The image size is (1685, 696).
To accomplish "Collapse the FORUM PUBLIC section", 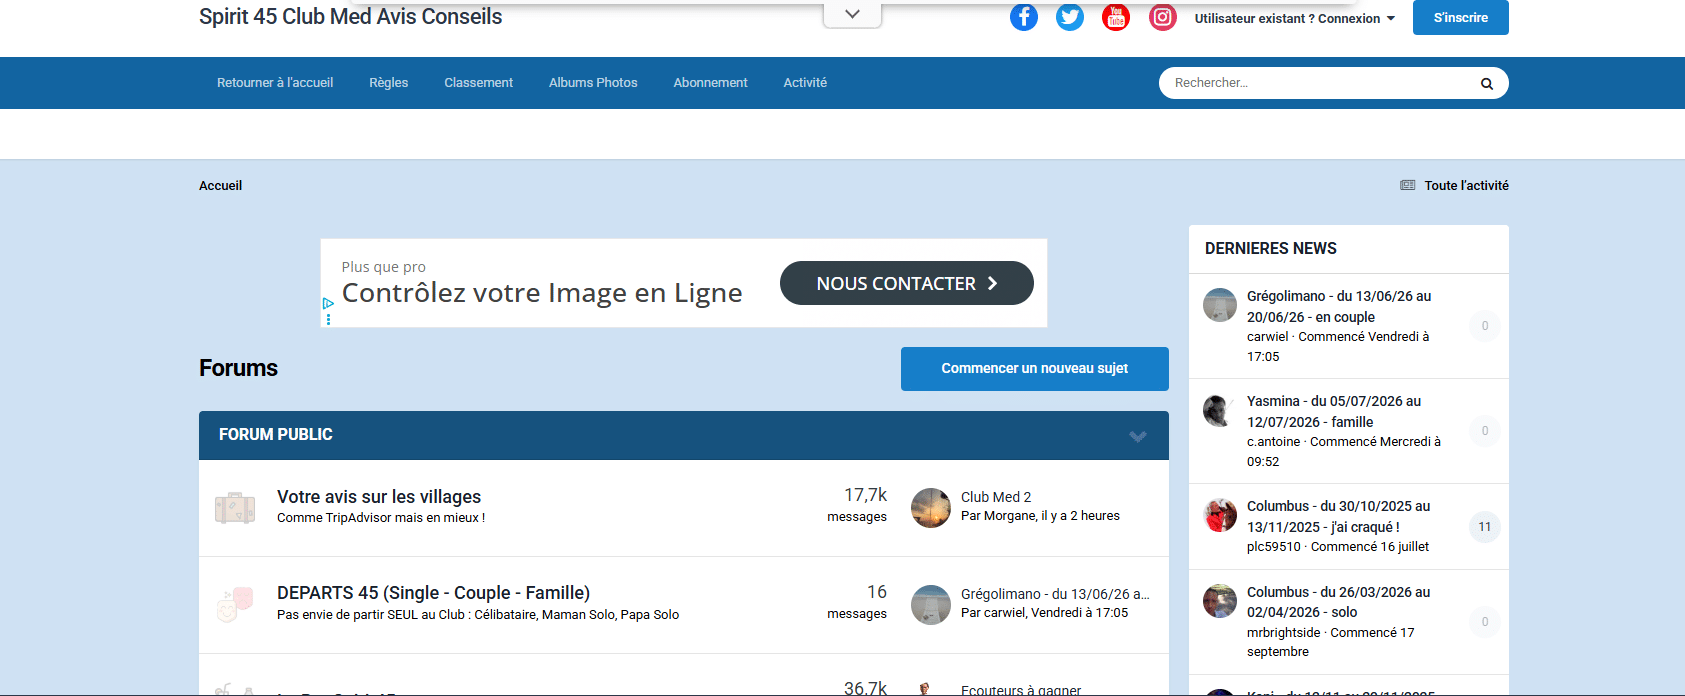I will click(x=1137, y=436).
